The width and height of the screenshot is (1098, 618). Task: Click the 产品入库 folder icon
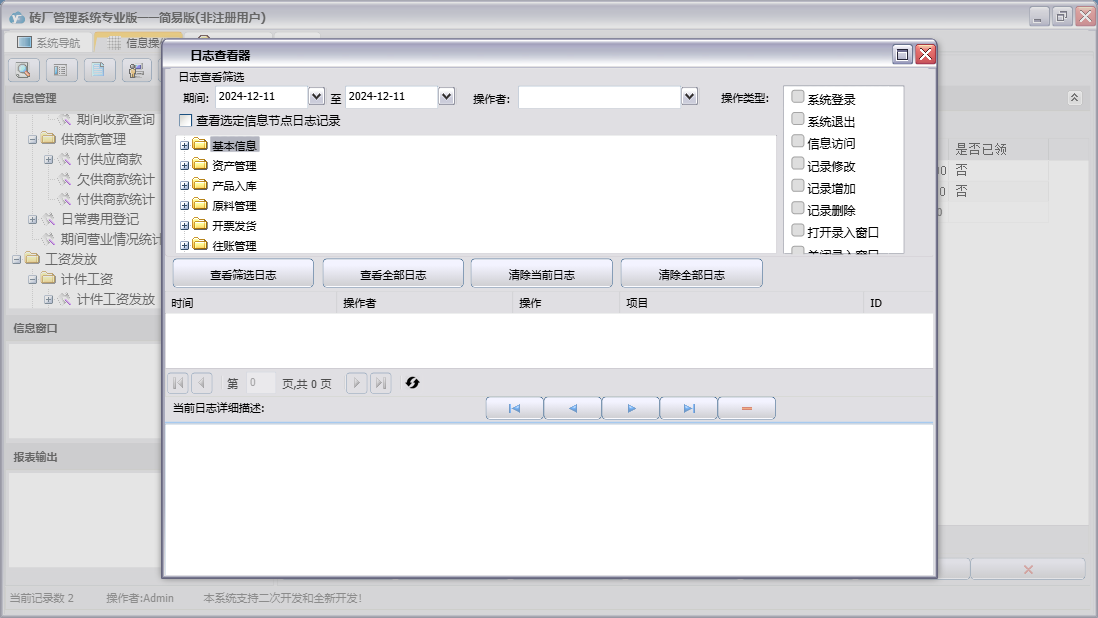[x=200, y=185]
